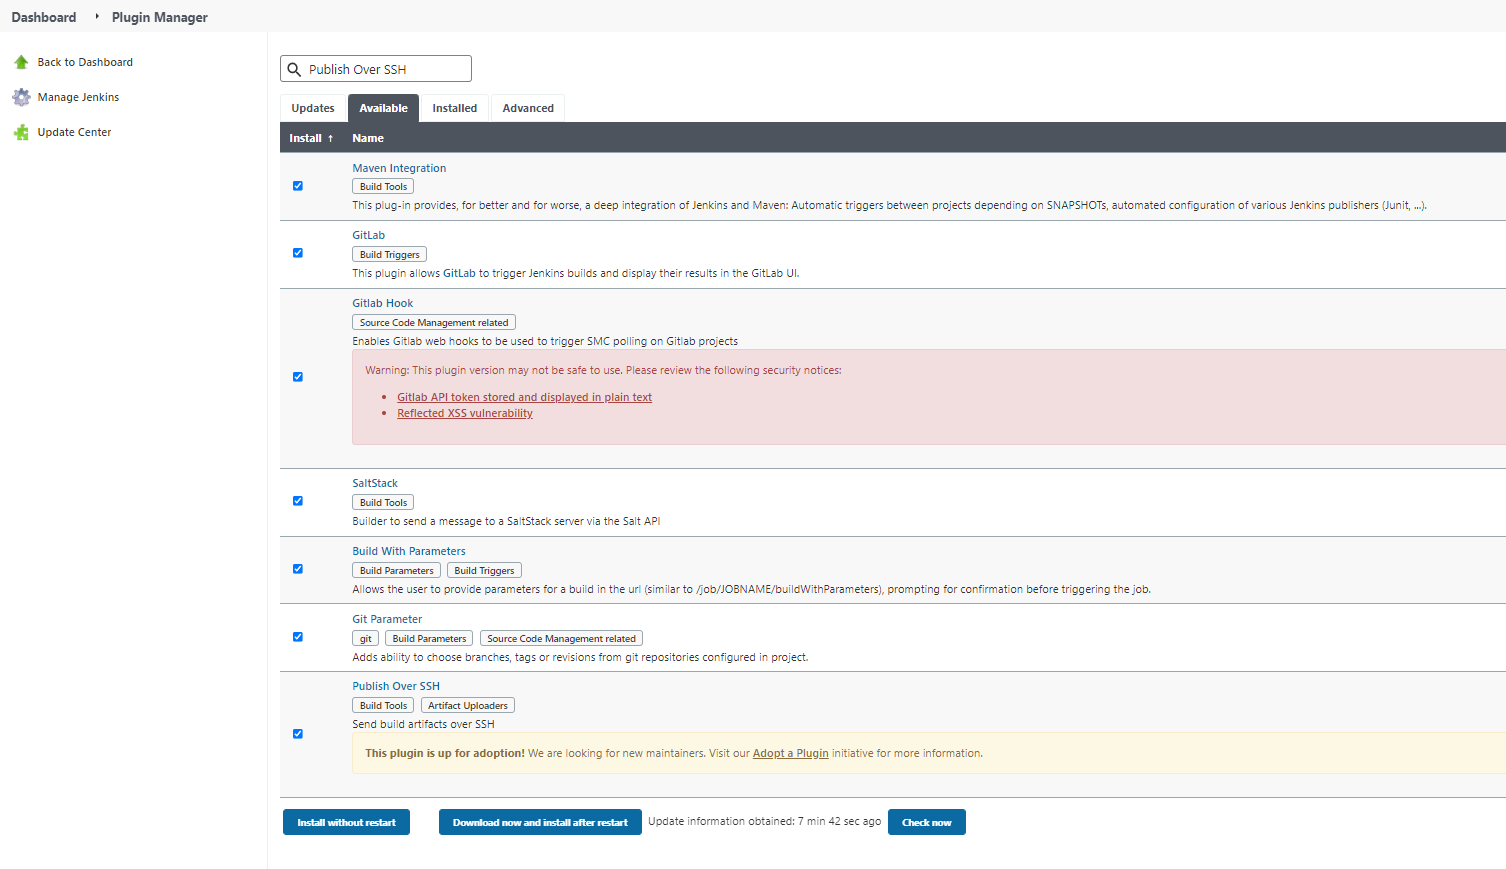
Task: Click the SaltStack 'Builder to send a message' description
Action: coord(506,521)
